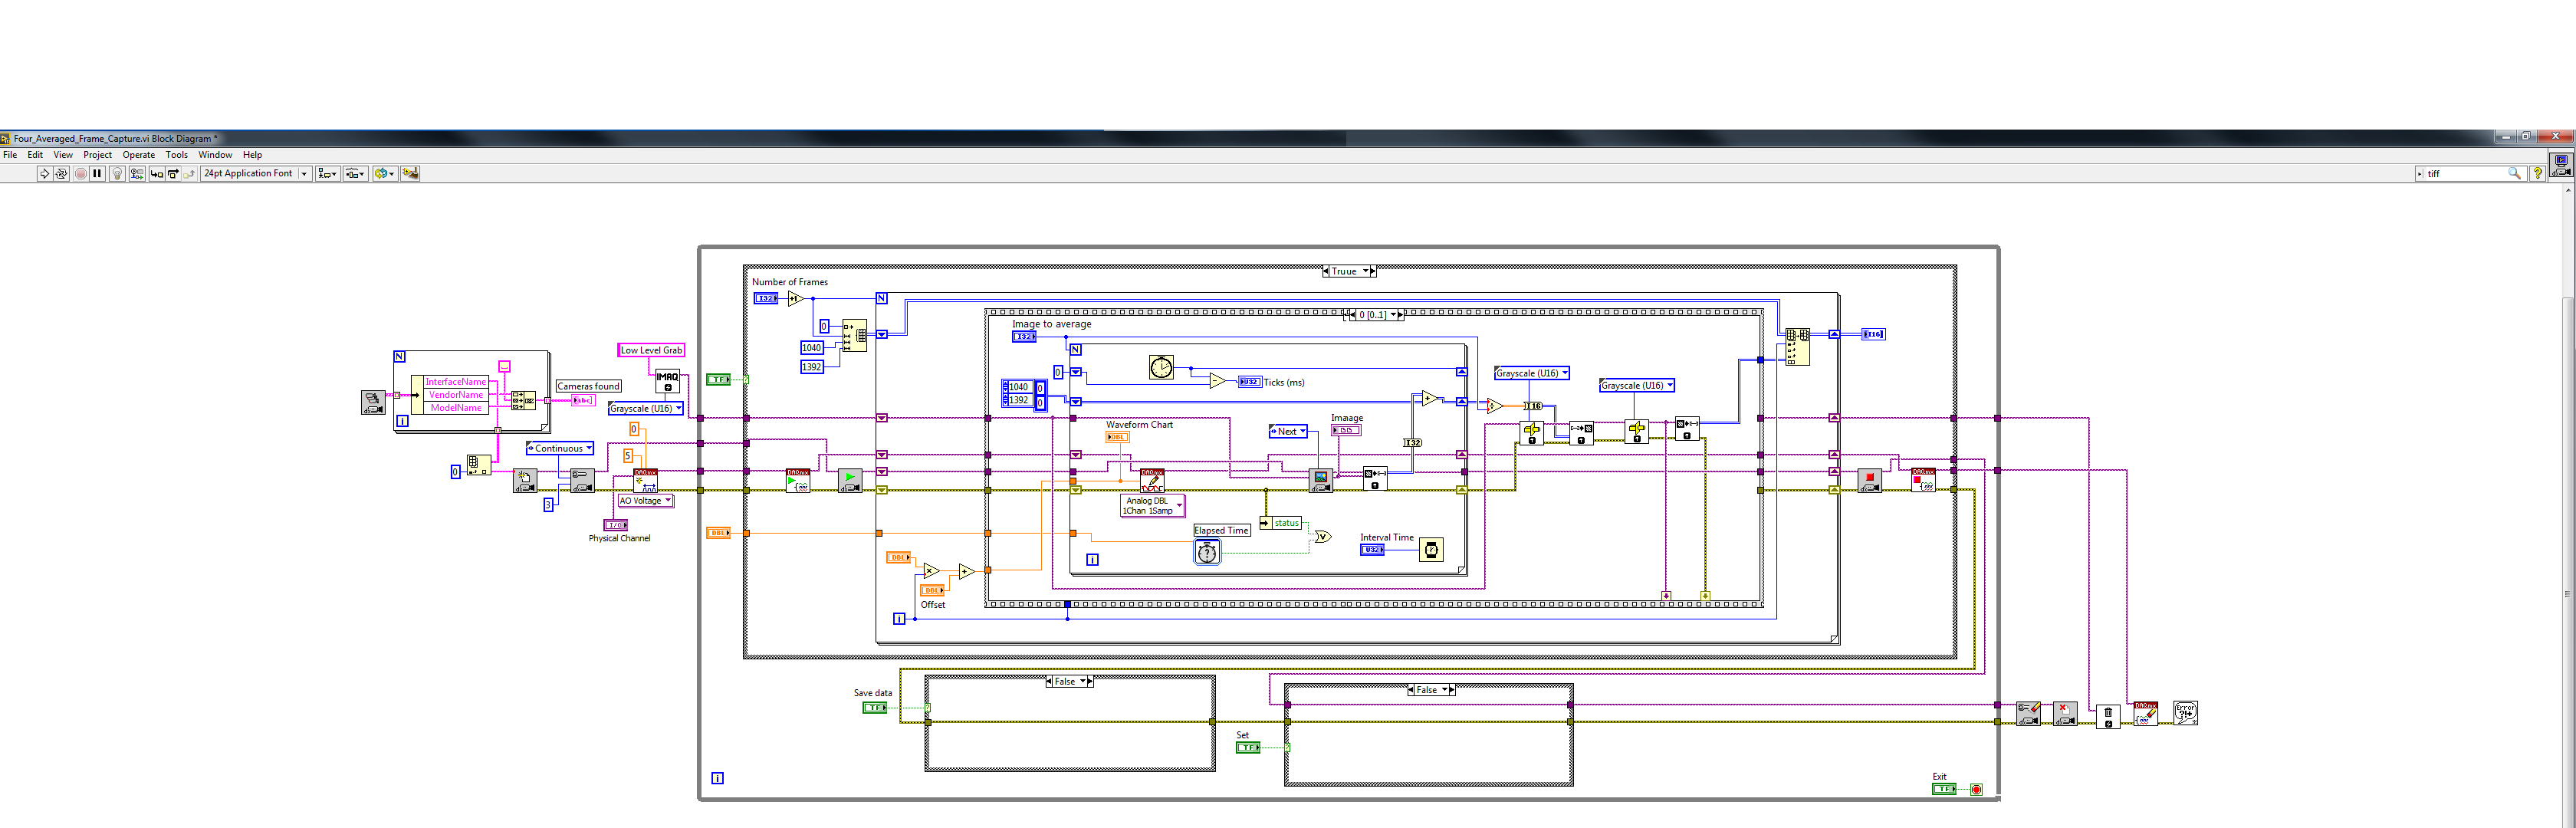Viewport: 2576px width, 828px height.
Task: Select the IMAQdx Enumerate Cameras node
Action: pyautogui.click(x=373, y=403)
